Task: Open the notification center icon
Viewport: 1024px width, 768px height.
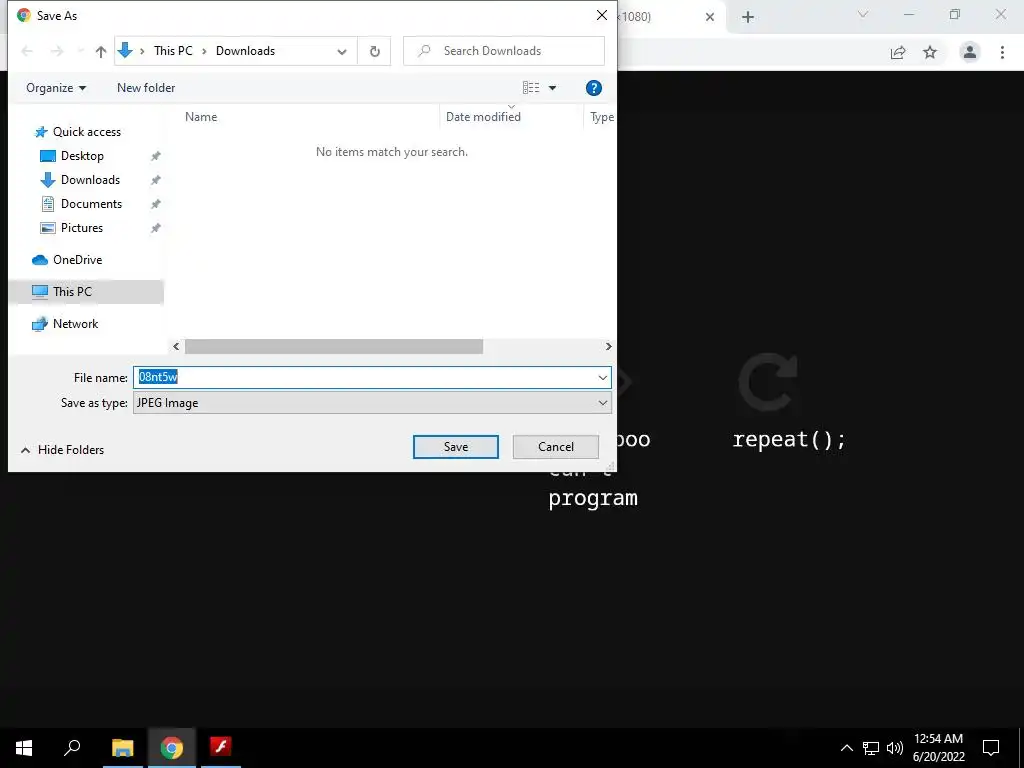Action: [x=991, y=748]
